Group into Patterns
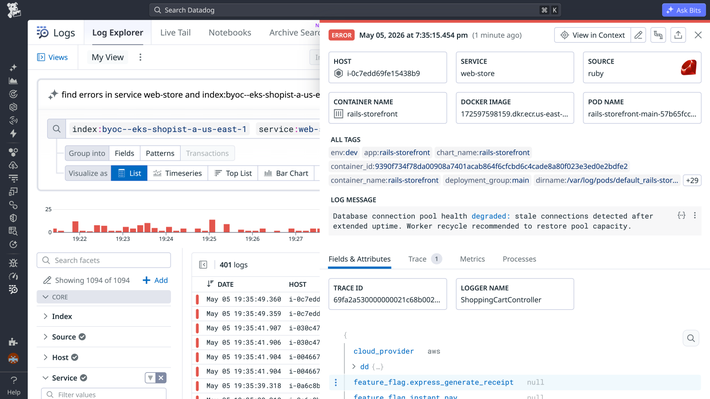The width and height of the screenshot is (710, 399). (160, 153)
